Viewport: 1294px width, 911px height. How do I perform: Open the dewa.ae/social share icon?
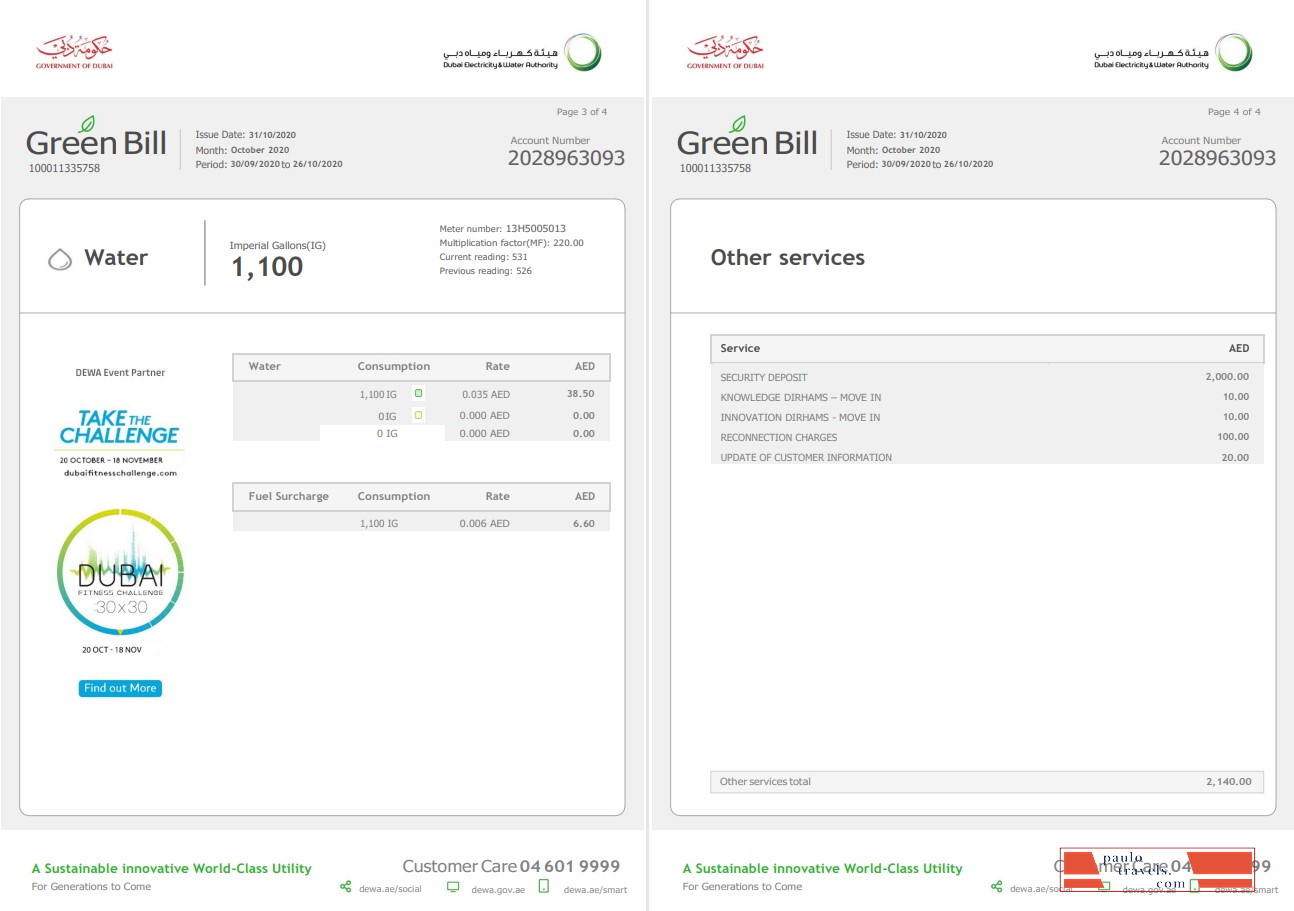345,887
